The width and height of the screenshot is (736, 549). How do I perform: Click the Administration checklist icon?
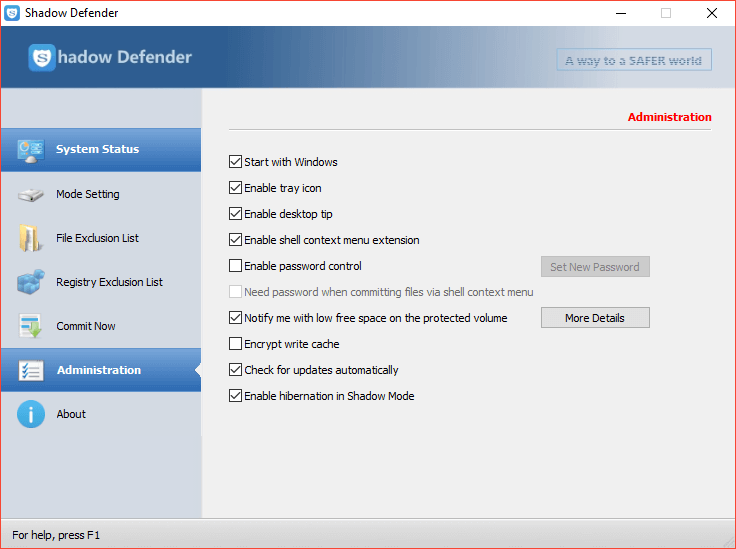click(31, 370)
